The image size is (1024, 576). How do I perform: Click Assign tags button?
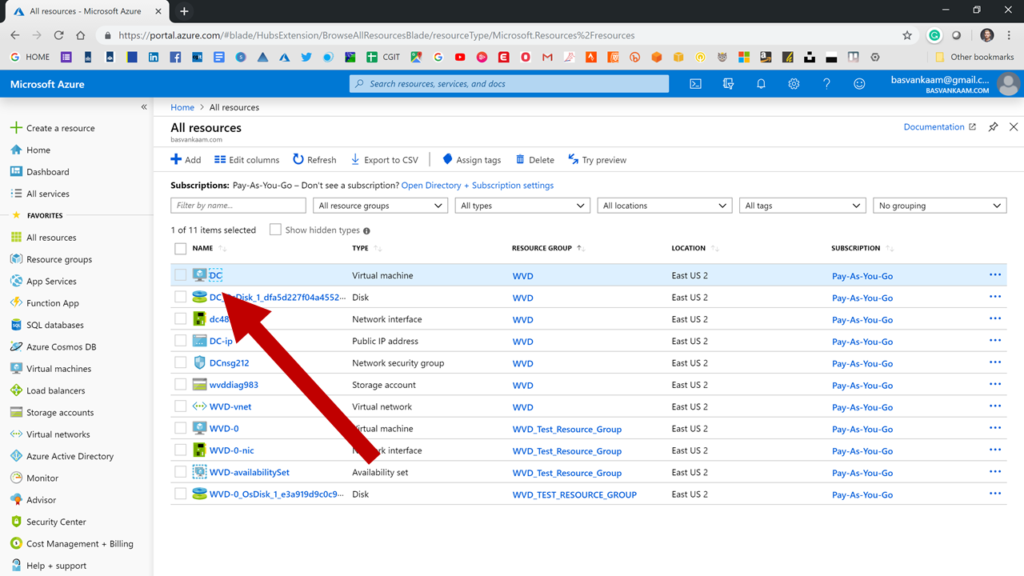point(472,160)
